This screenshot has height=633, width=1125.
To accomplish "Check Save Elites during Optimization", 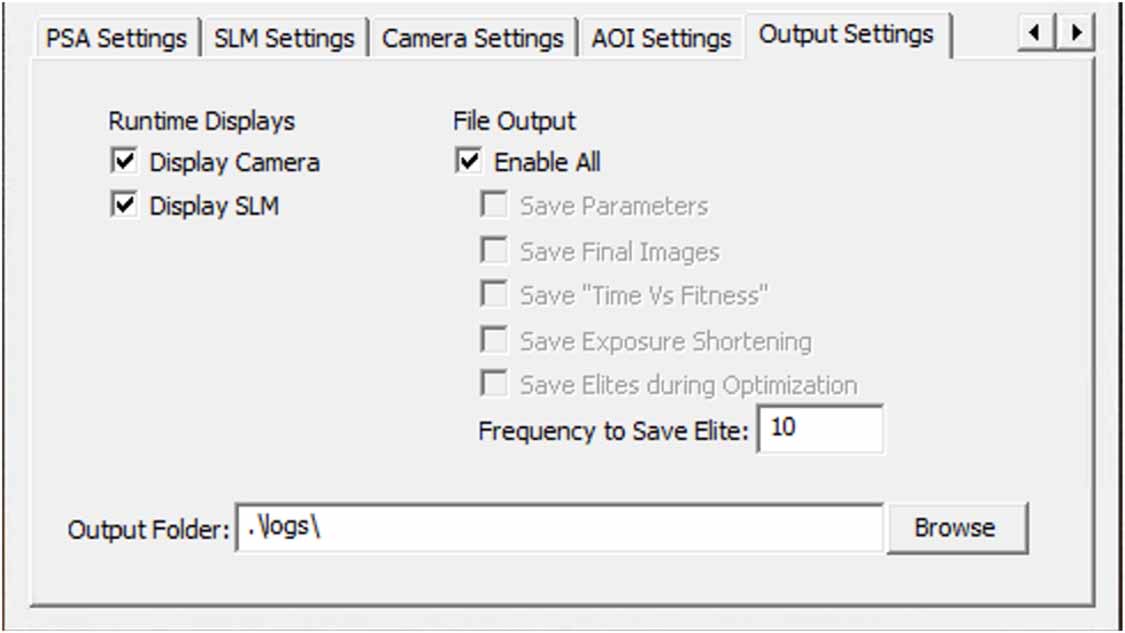I will [494, 384].
